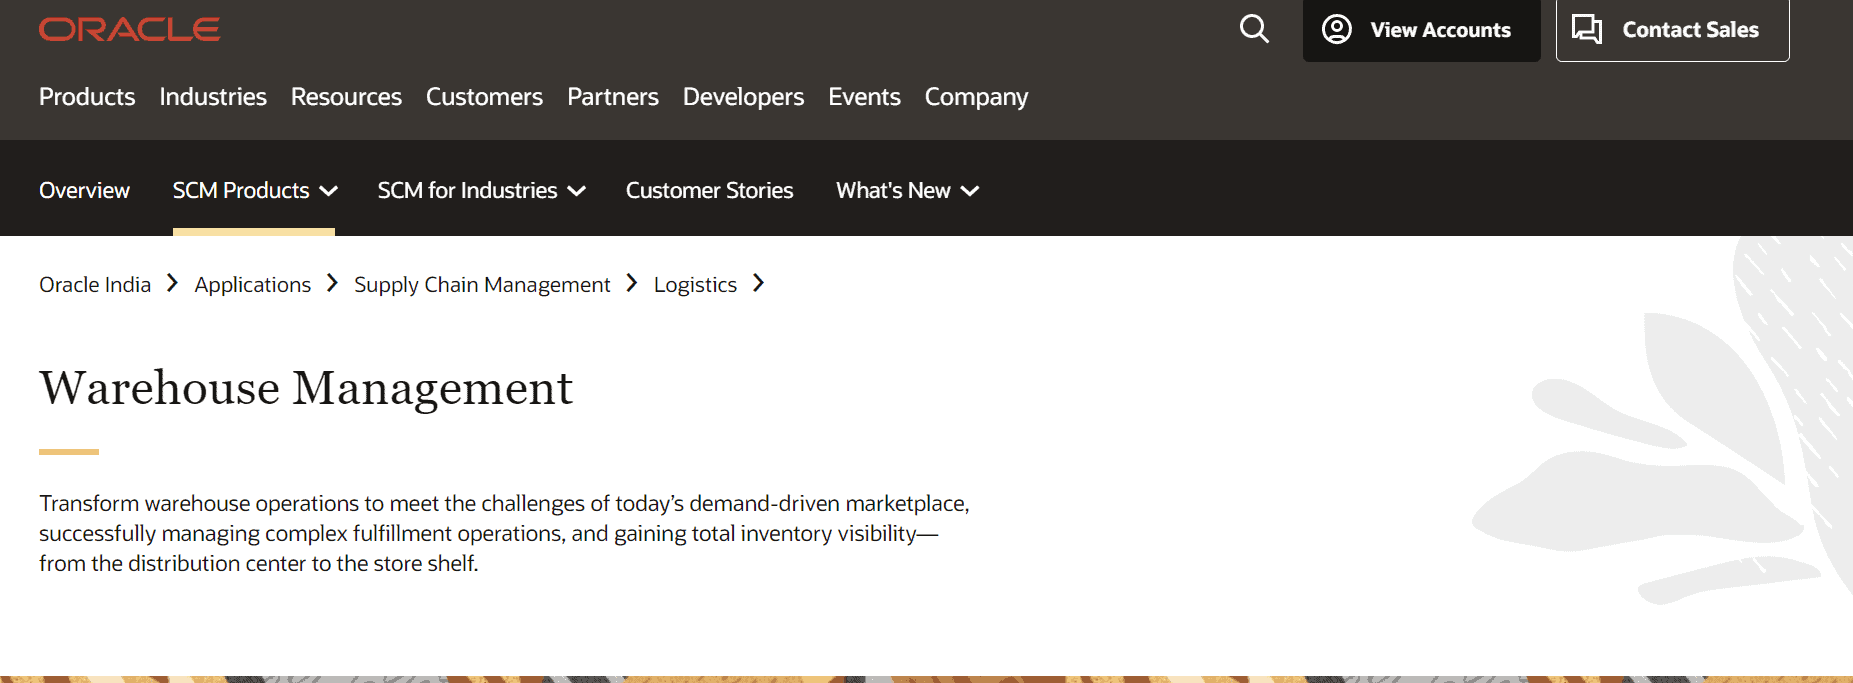Click the Oracle logo
Image resolution: width=1853 pixels, height=683 pixels.
130,30
